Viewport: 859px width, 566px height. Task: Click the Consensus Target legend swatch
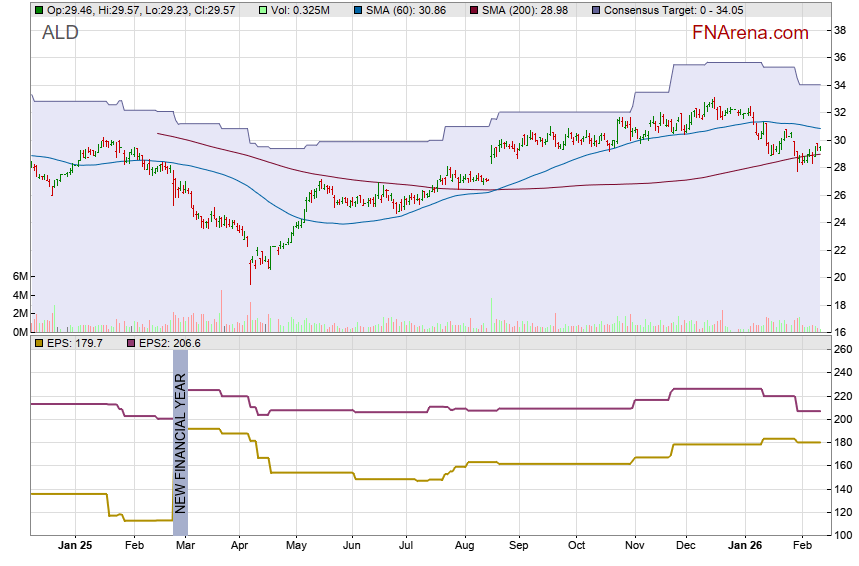pyautogui.click(x=597, y=9)
